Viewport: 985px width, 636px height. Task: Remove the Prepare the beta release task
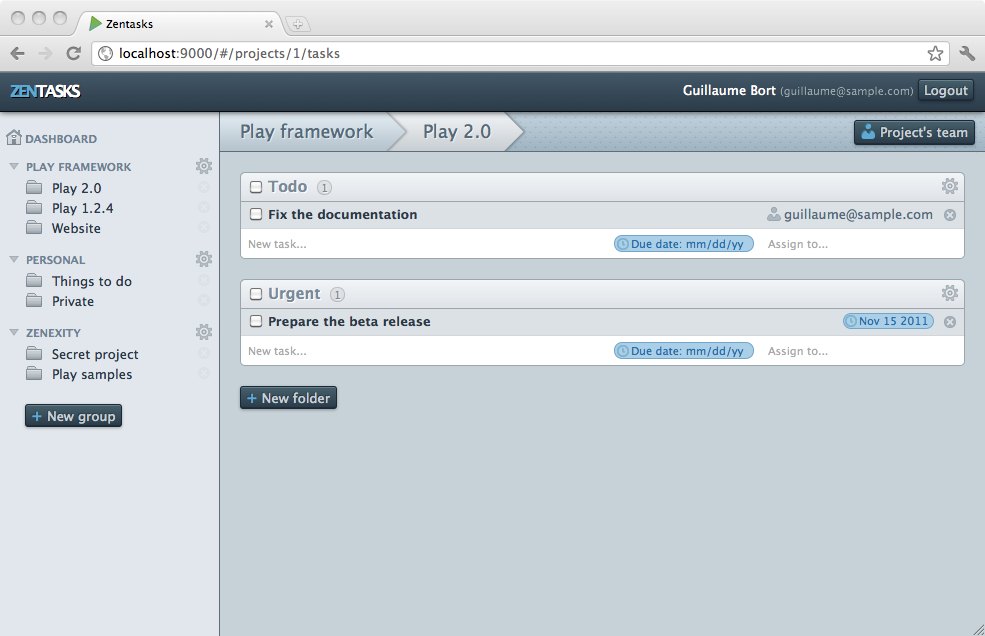click(x=949, y=322)
